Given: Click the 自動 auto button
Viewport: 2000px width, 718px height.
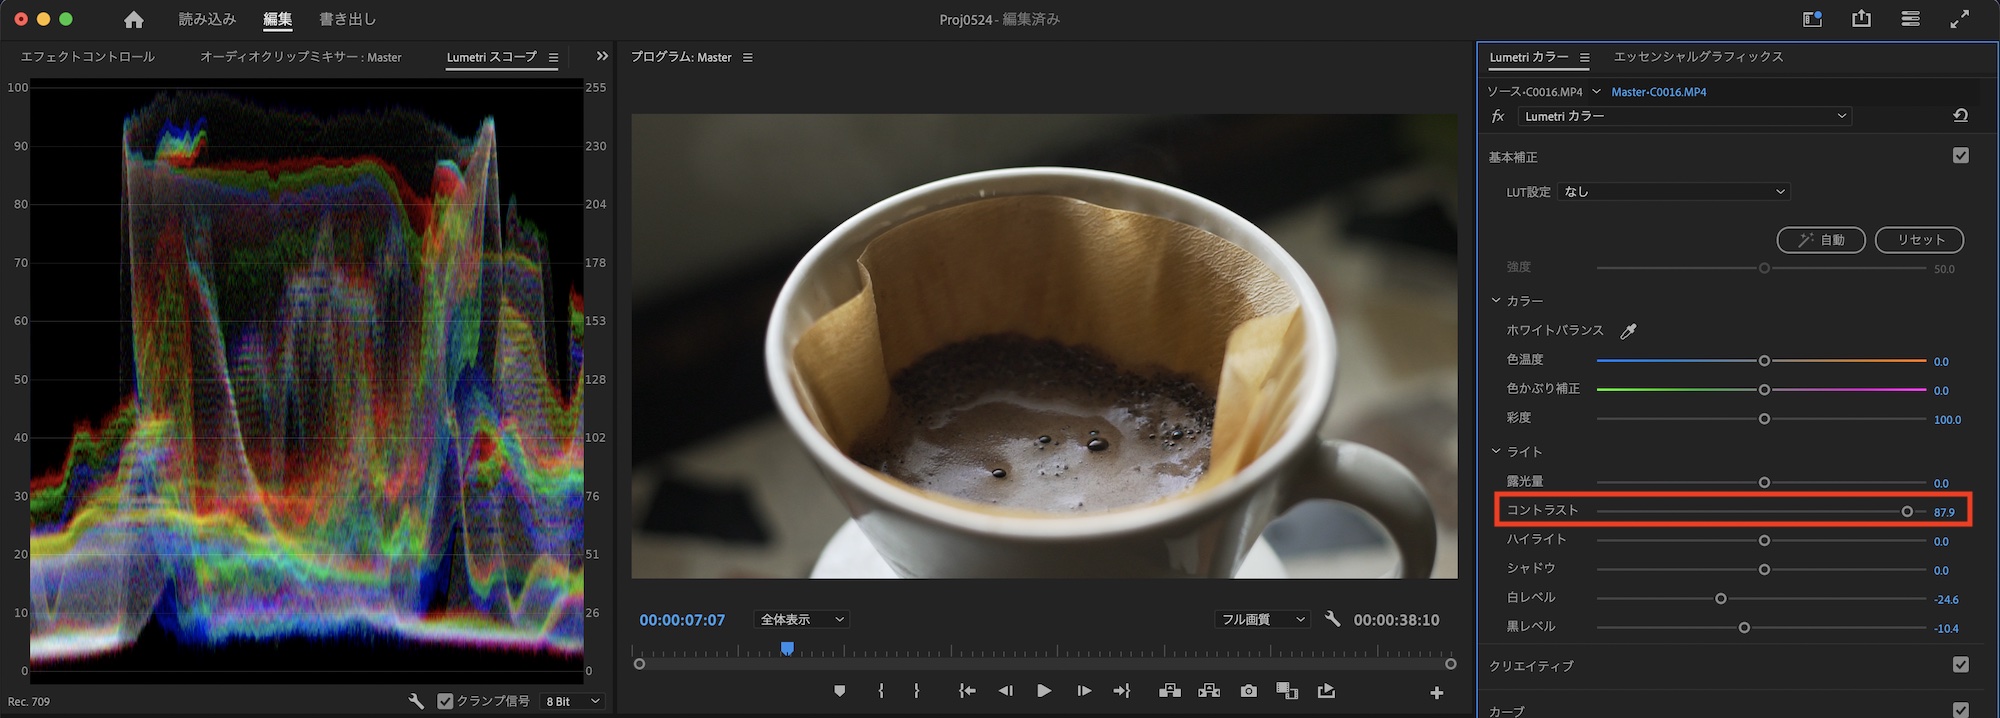Looking at the screenshot, I should coord(1820,240).
